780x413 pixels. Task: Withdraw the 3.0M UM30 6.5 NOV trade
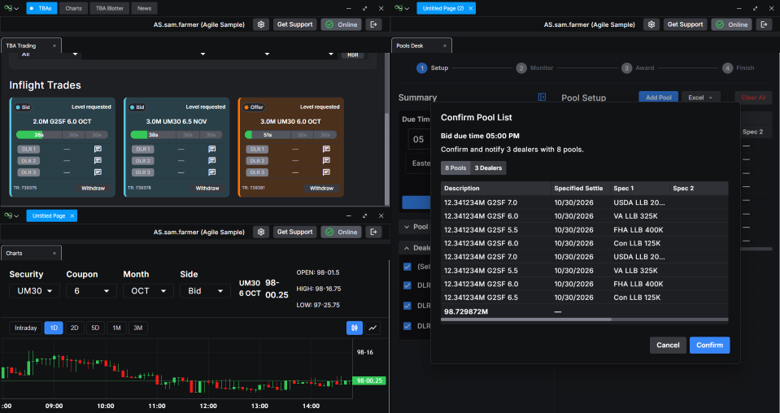pyautogui.click(x=207, y=189)
